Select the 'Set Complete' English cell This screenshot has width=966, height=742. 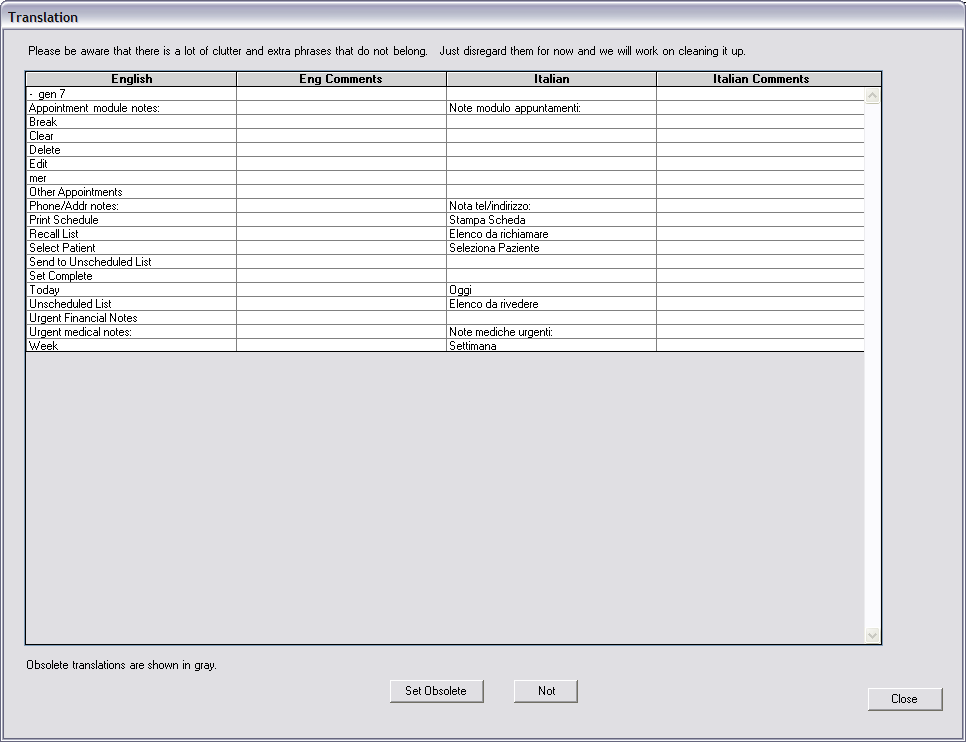point(131,276)
